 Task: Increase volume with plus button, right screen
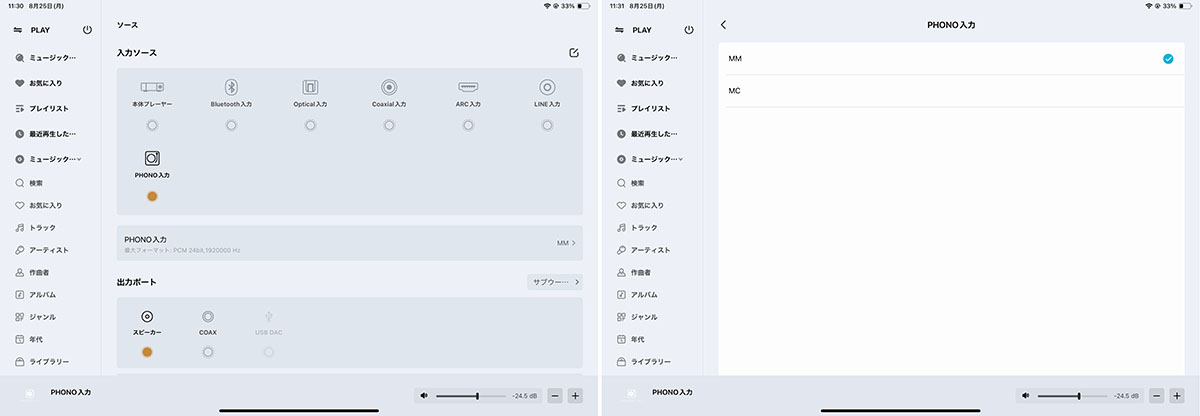tap(1176, 396)
